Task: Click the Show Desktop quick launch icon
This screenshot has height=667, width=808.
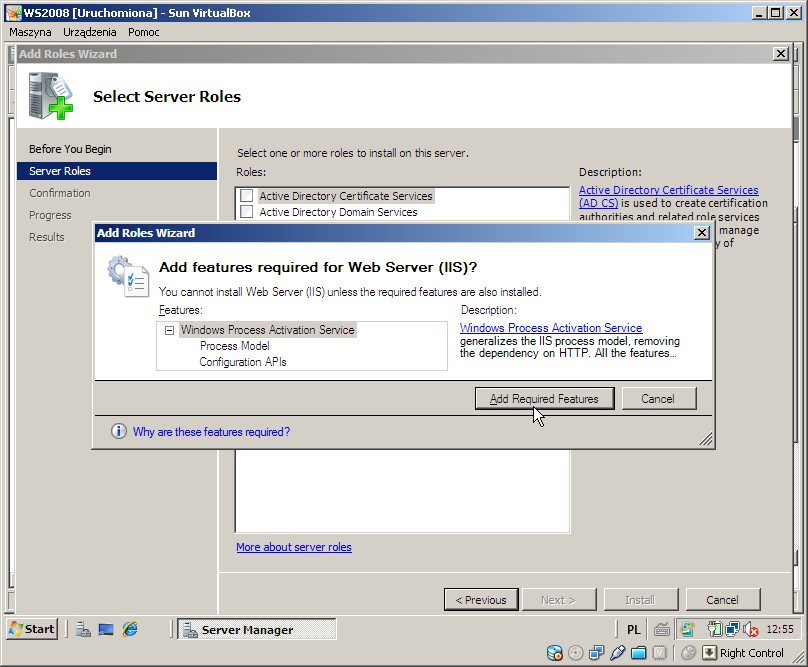Action: tap(106, 629)
